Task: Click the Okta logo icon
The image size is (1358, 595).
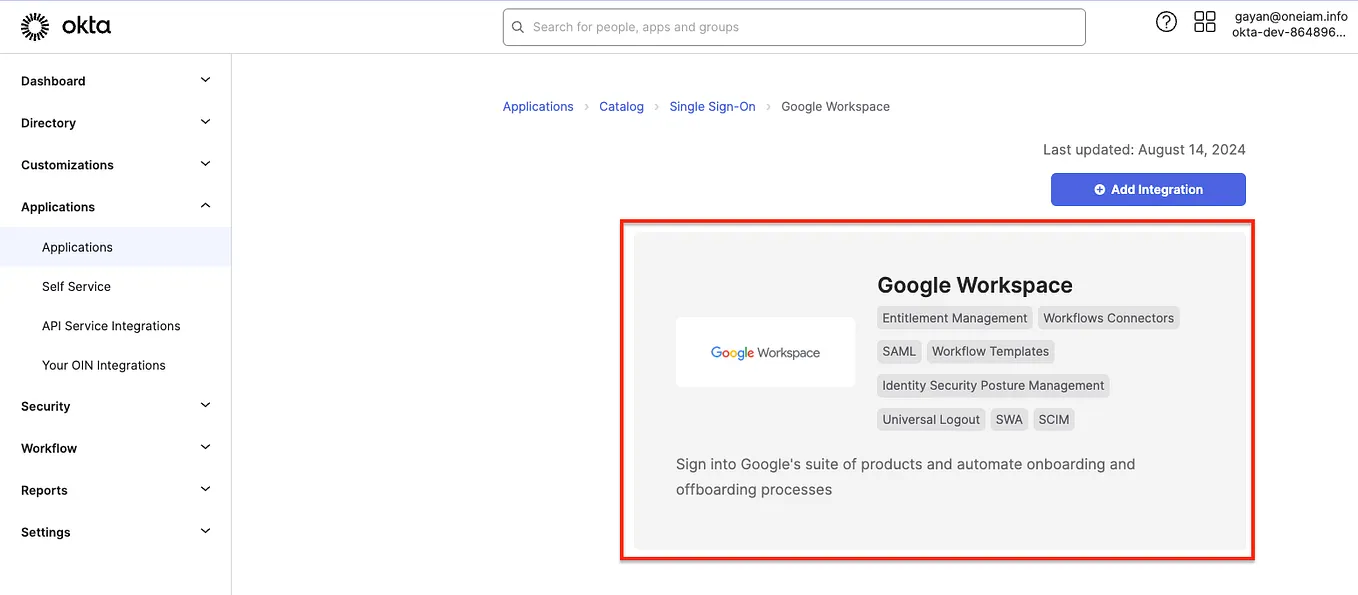Action: pos(35,27)
